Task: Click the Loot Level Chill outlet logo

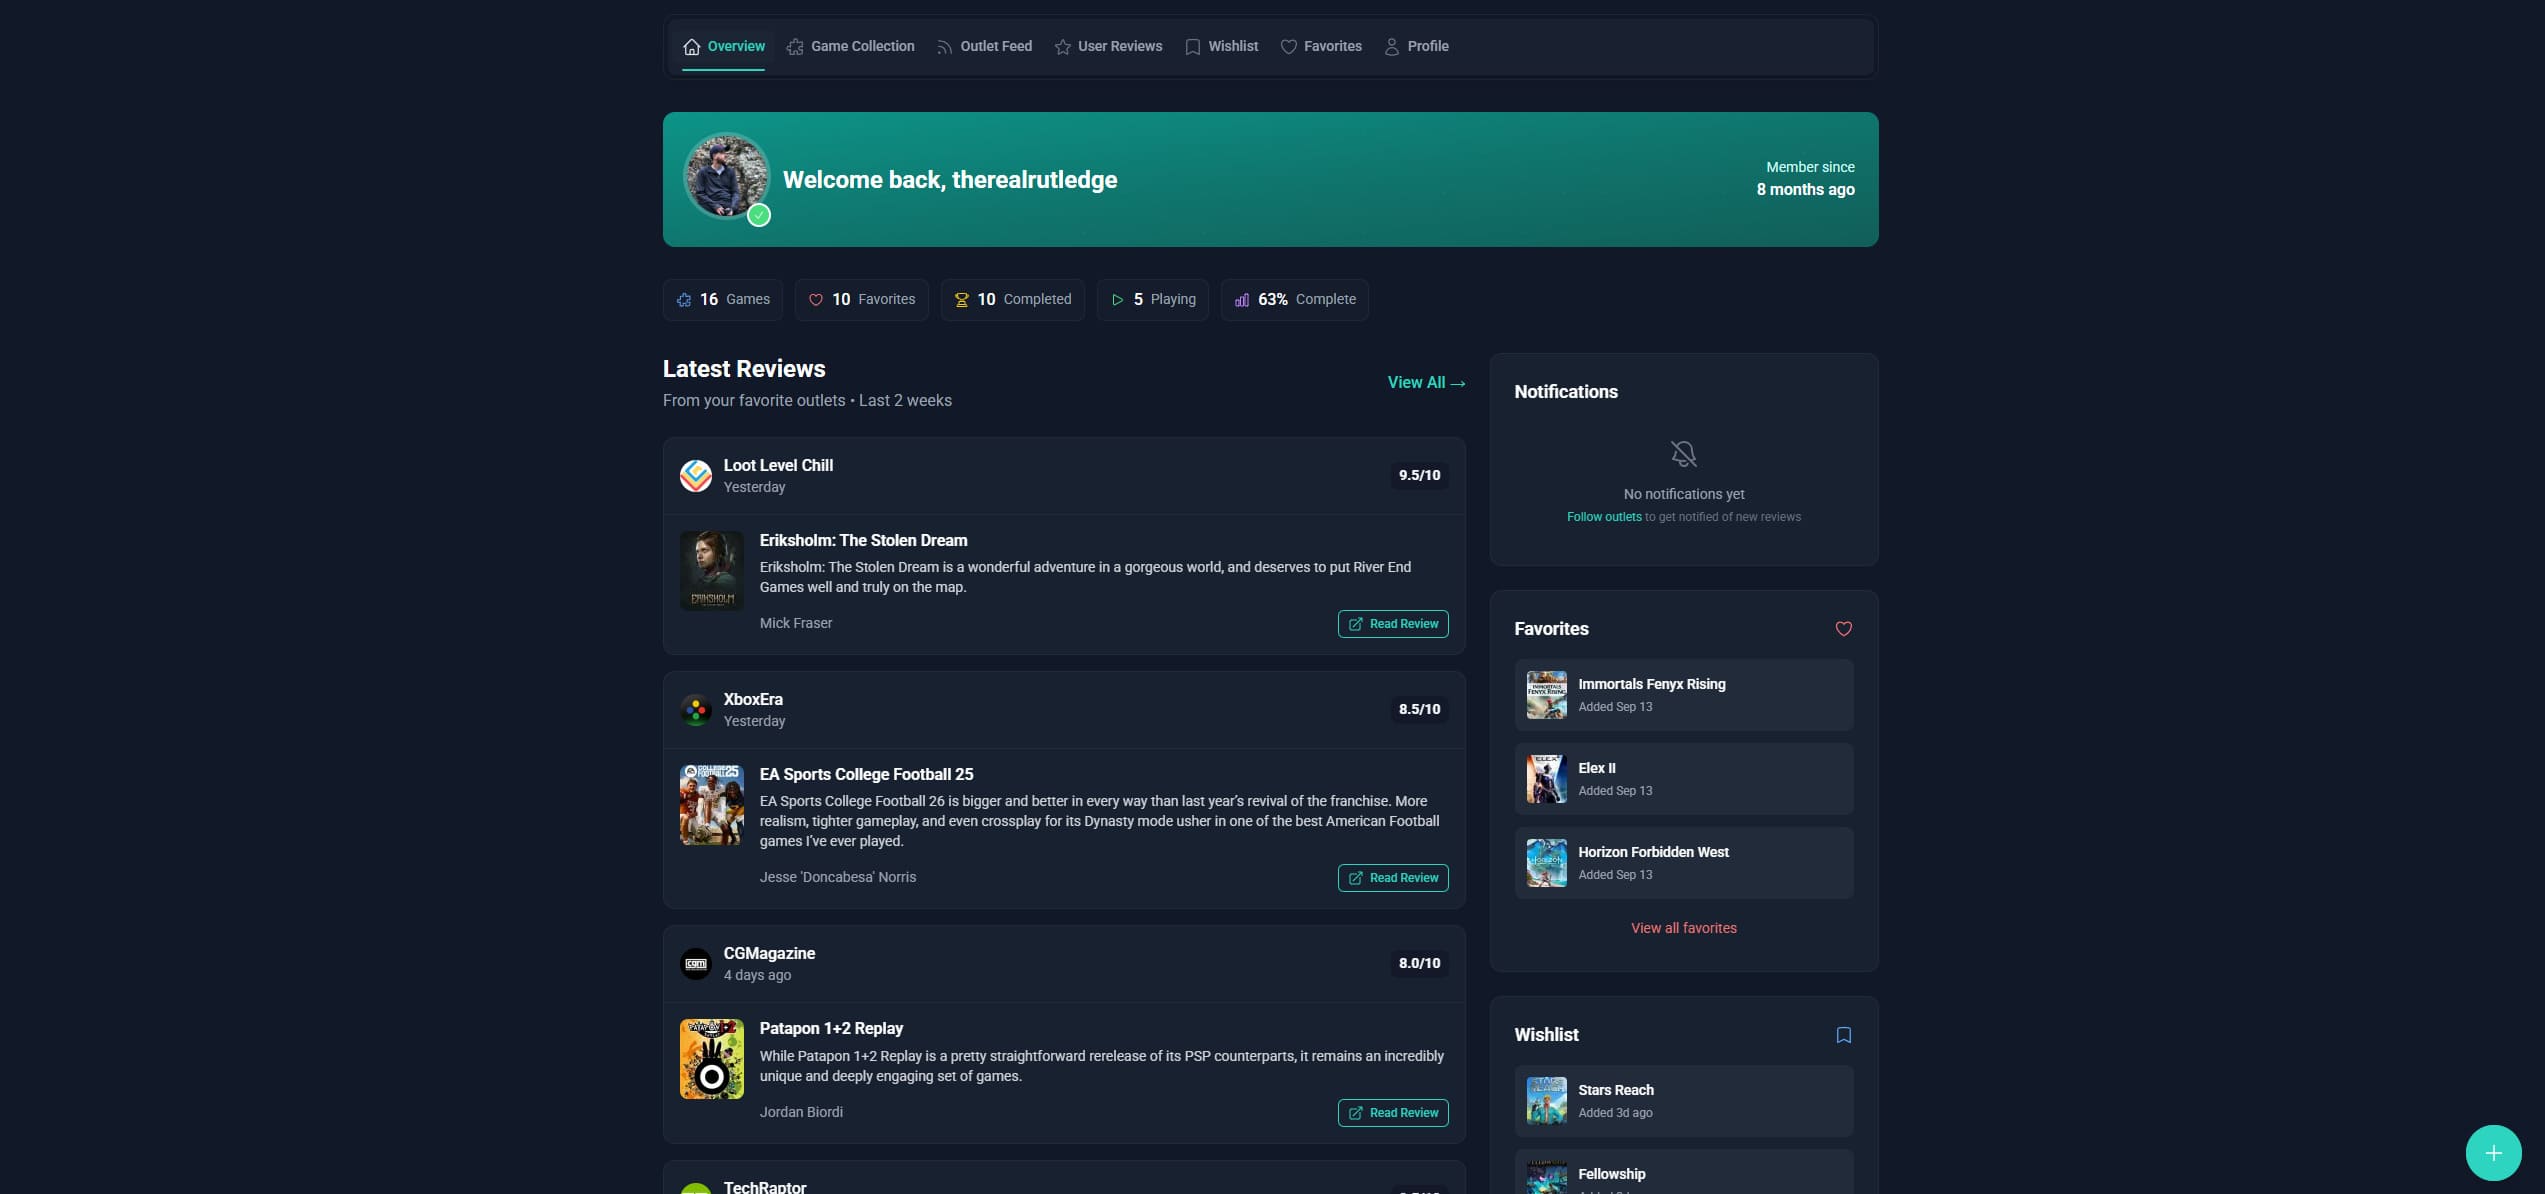Action: [x=696, y=476]
